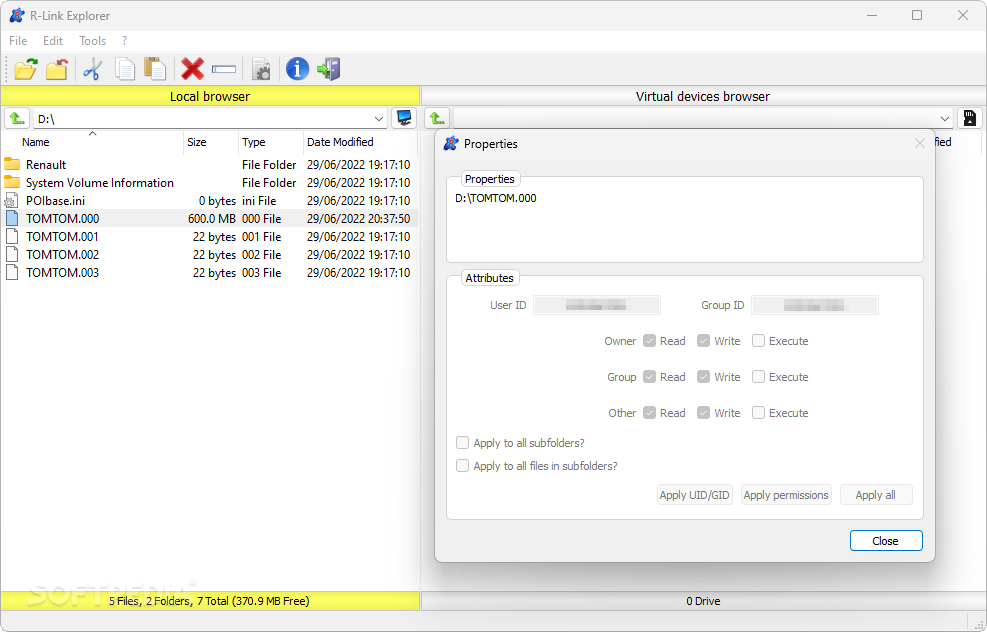Open the Tools menu
987x632 pixels.
click(x=92, y=40)
